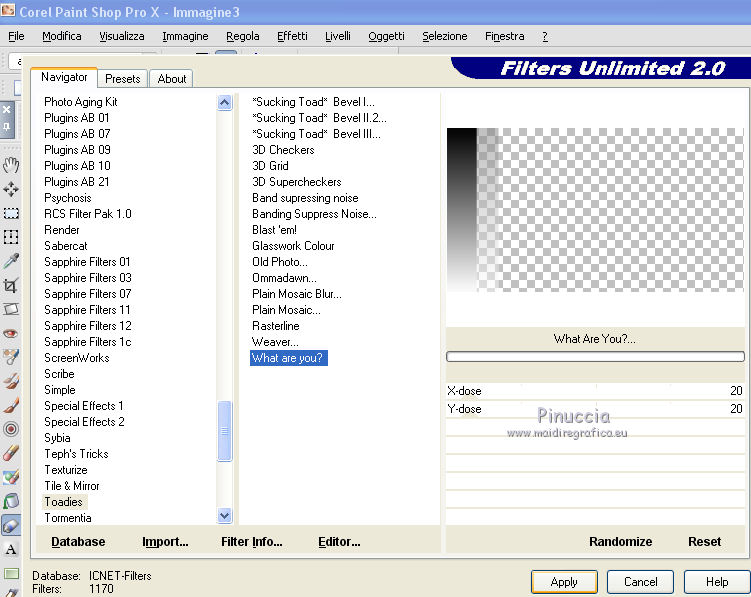Screen dimensions: 751x597
Task: Open Filter Info...
Action: click(x=251, y=541)
